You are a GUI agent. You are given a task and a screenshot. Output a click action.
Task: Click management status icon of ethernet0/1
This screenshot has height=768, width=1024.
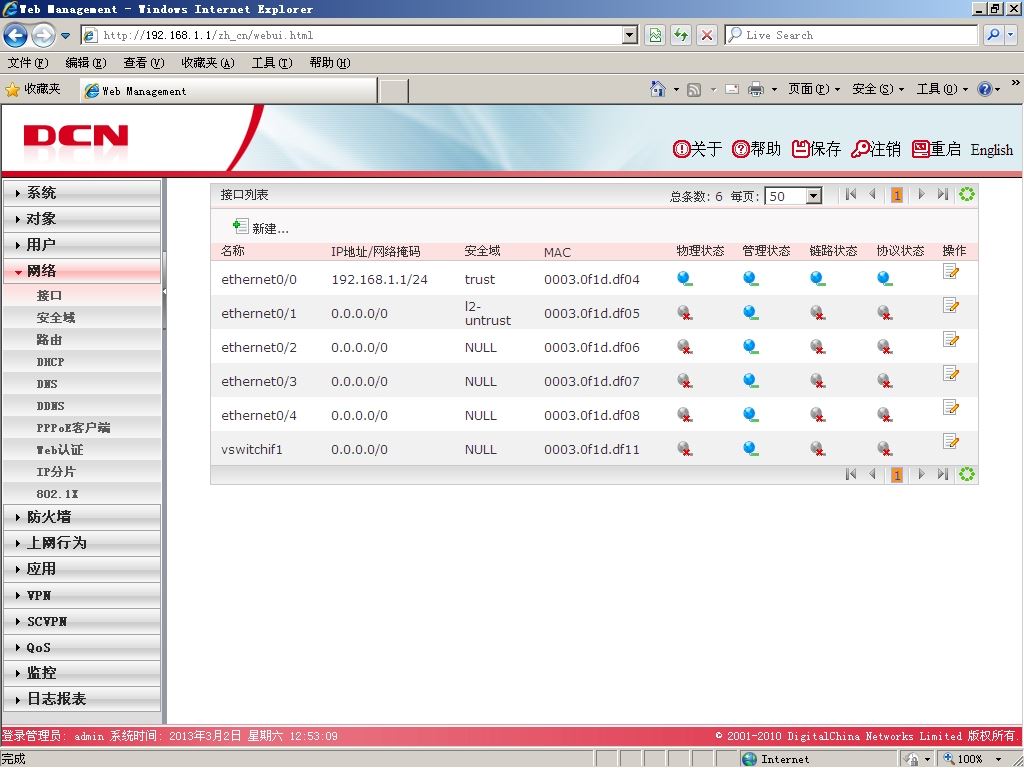click(x=750, y=313)
